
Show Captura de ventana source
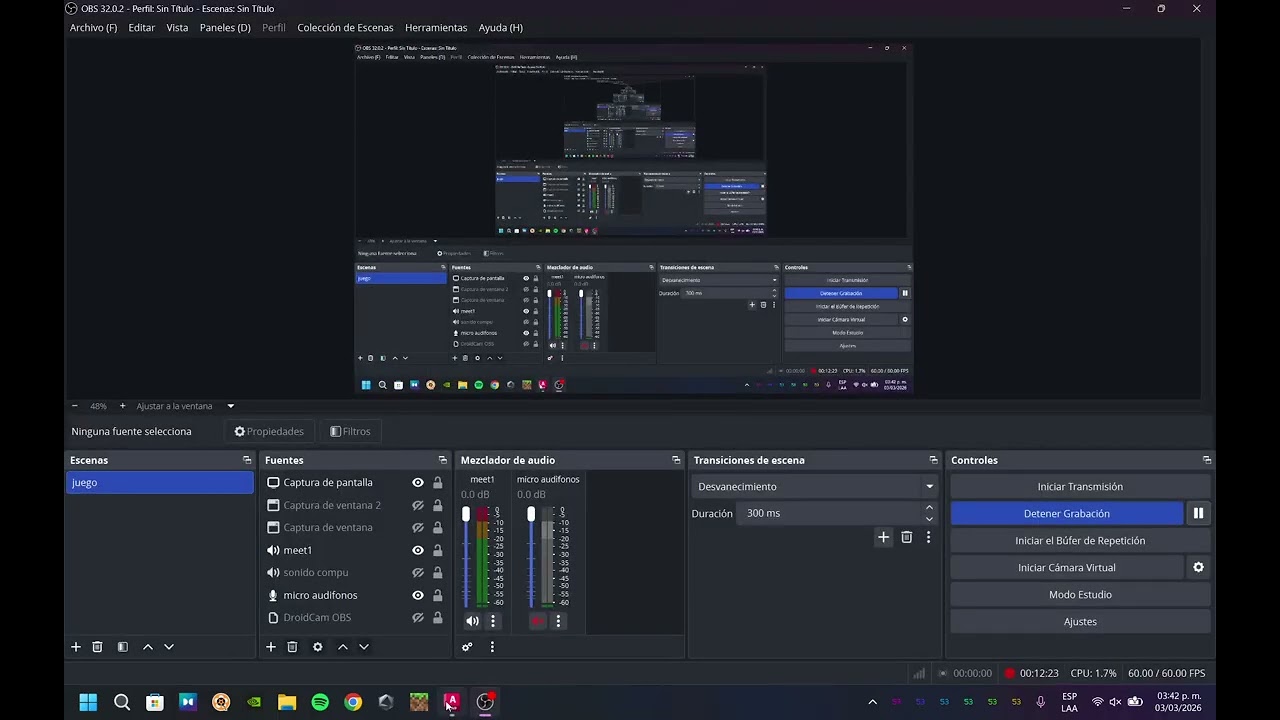click(418, 528)
